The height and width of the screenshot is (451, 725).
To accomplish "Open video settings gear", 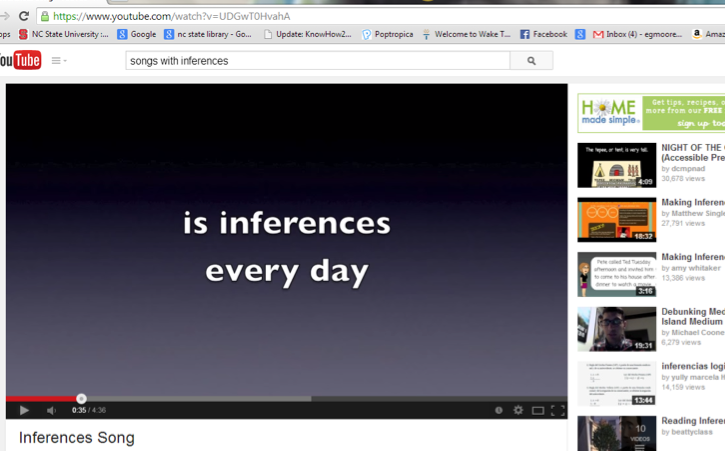I will pyautogui.click(x=518, y=410).
